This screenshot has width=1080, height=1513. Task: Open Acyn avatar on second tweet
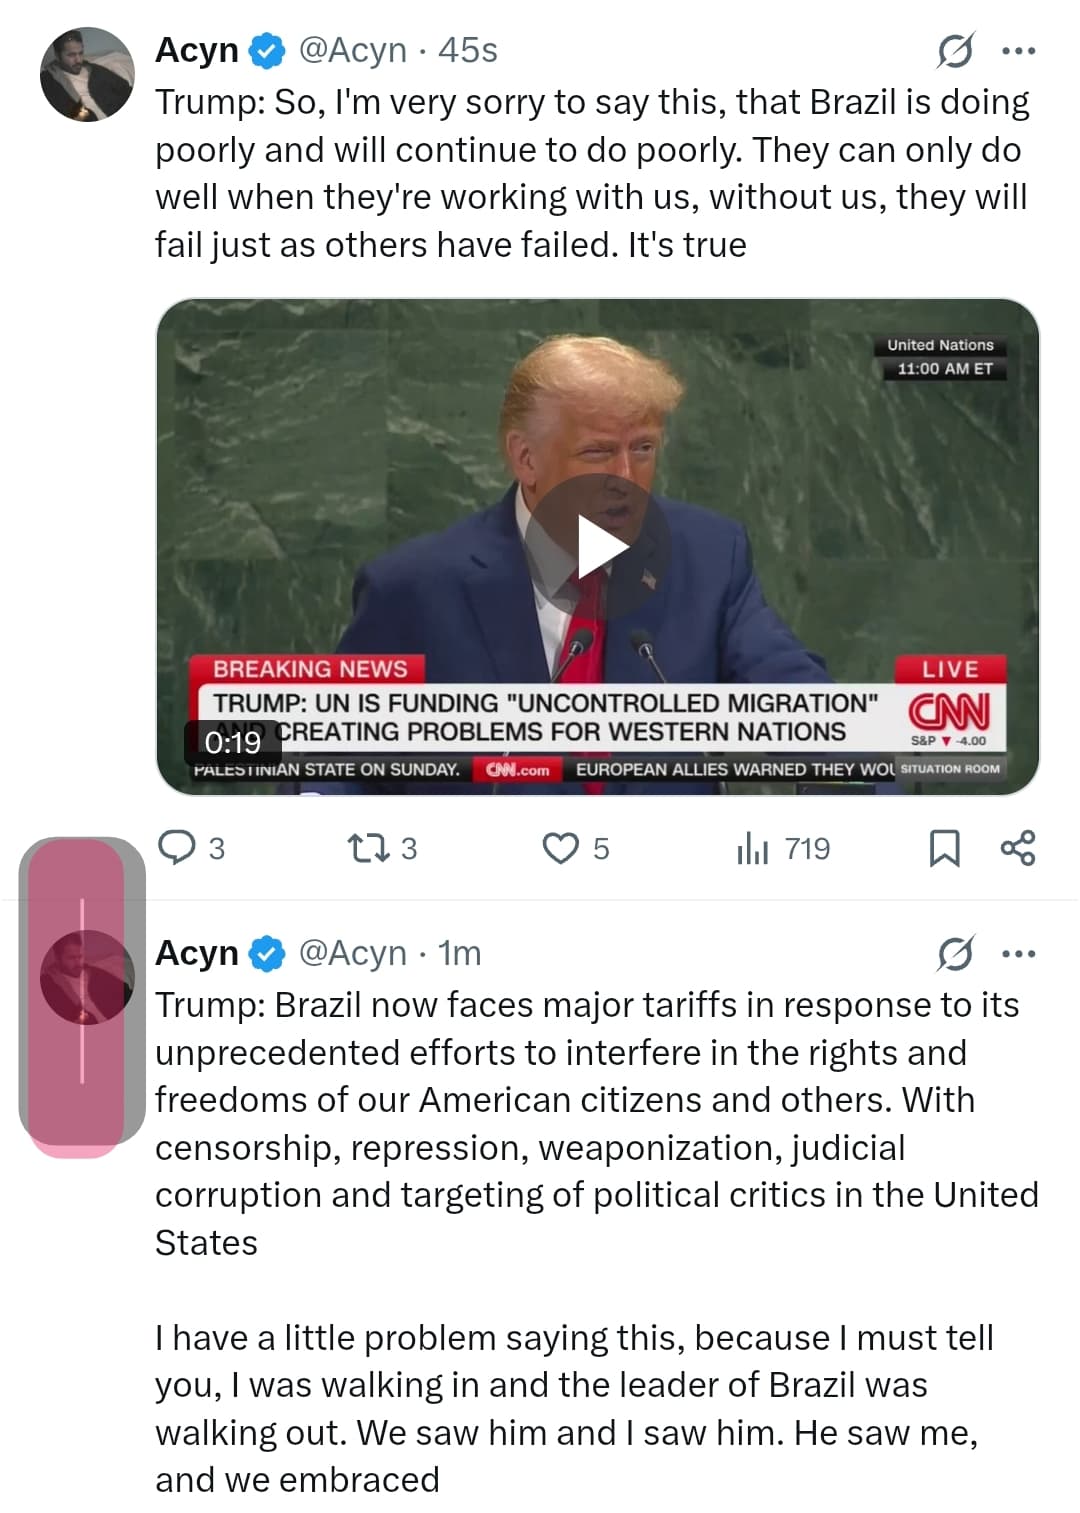click(x=87, y=977)
